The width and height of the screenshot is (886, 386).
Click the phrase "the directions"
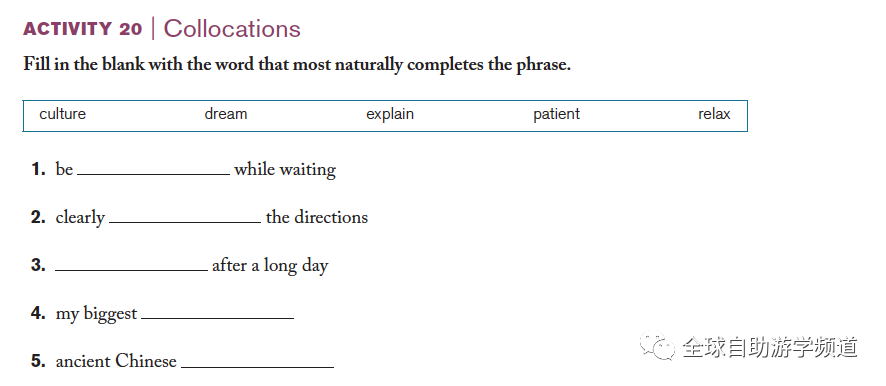[x=316, y=217]
